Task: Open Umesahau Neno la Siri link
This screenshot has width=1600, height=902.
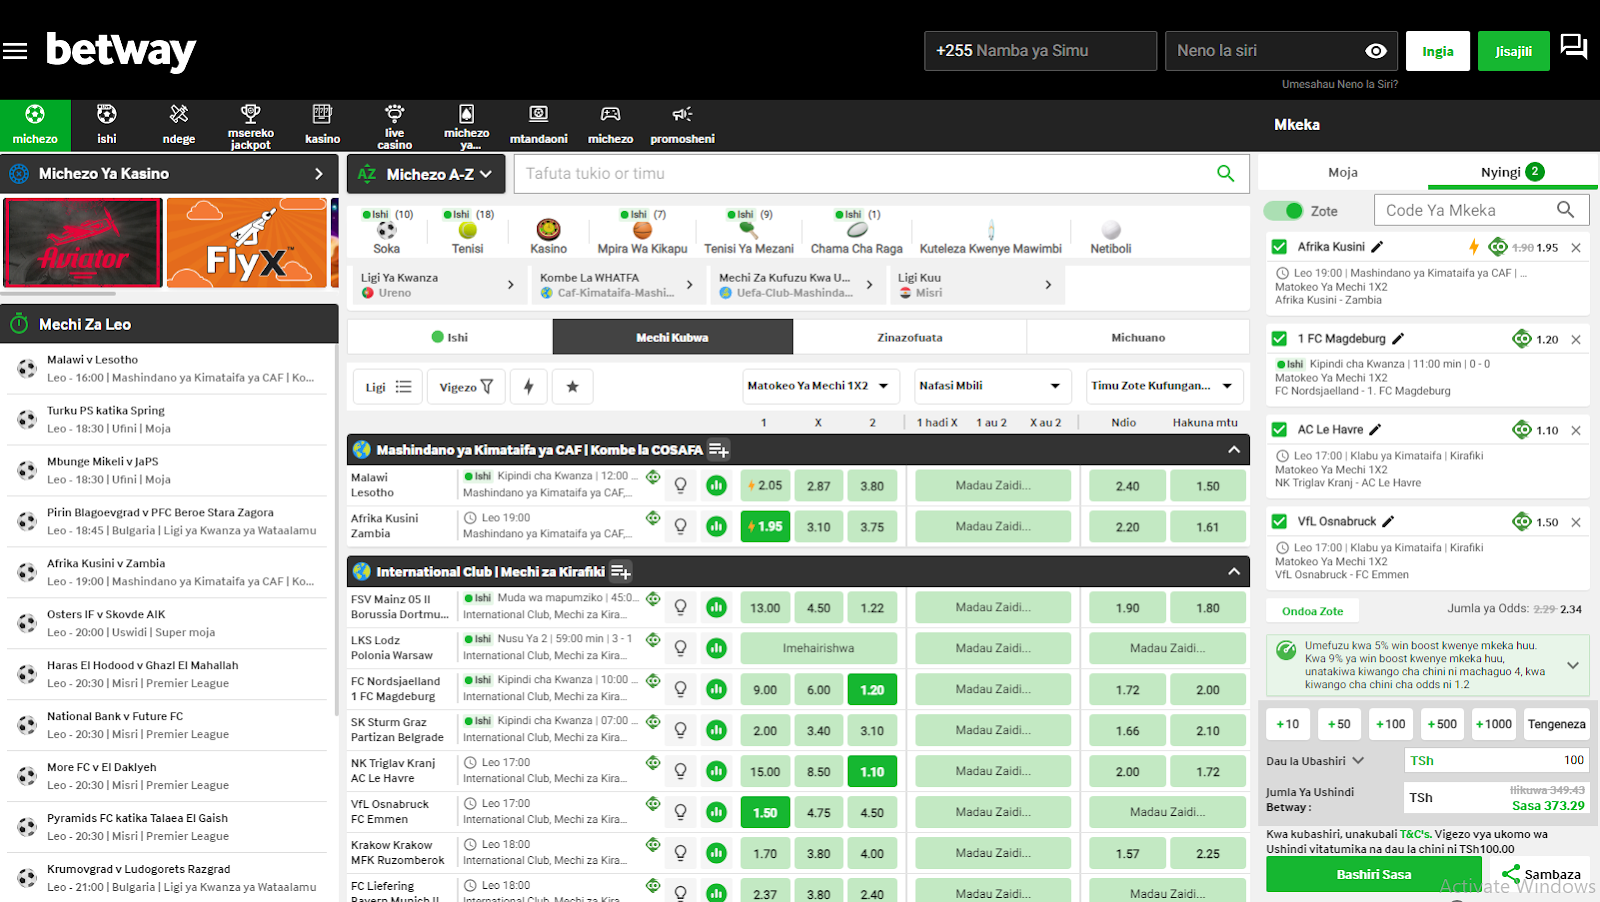Action: click(x=1340, y=84)
